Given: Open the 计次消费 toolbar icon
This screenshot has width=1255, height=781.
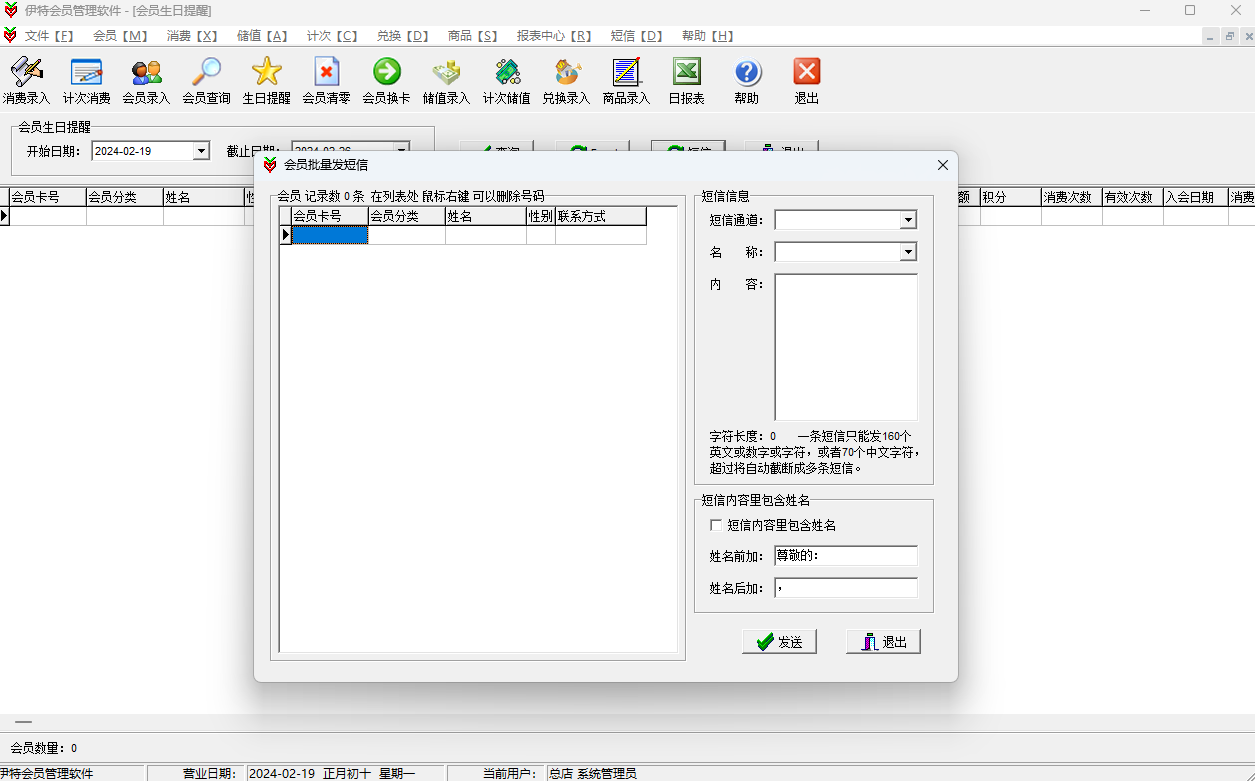Looking at the screenshot, I should pyautogui.click(x=87, y=81).
